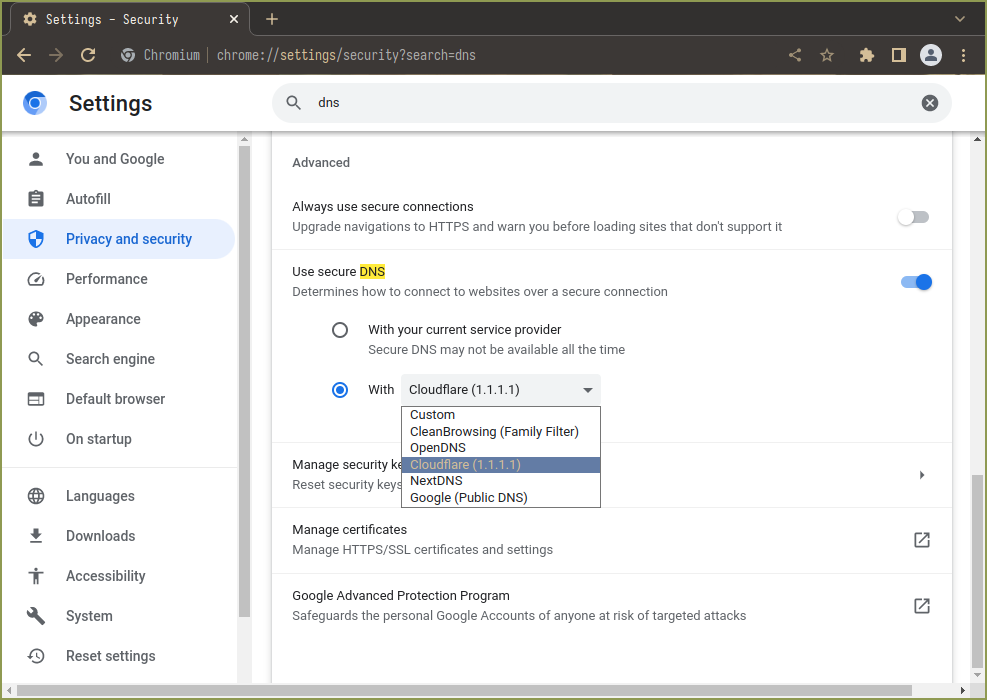Choose Google (Public DNS) from the list

[468, 497]
